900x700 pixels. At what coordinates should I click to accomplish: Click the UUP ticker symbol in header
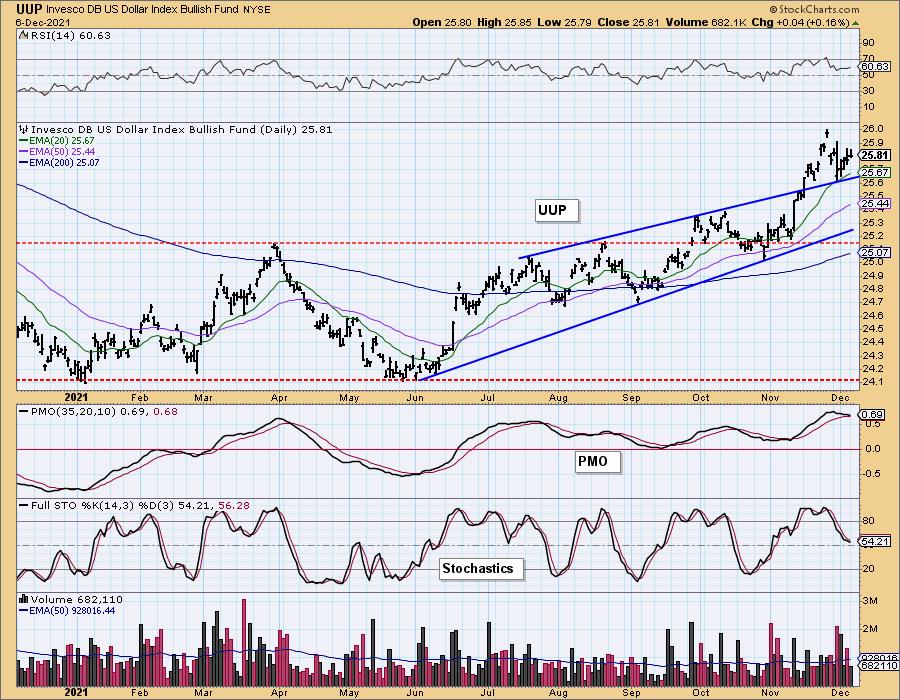(x=28, y=9)
